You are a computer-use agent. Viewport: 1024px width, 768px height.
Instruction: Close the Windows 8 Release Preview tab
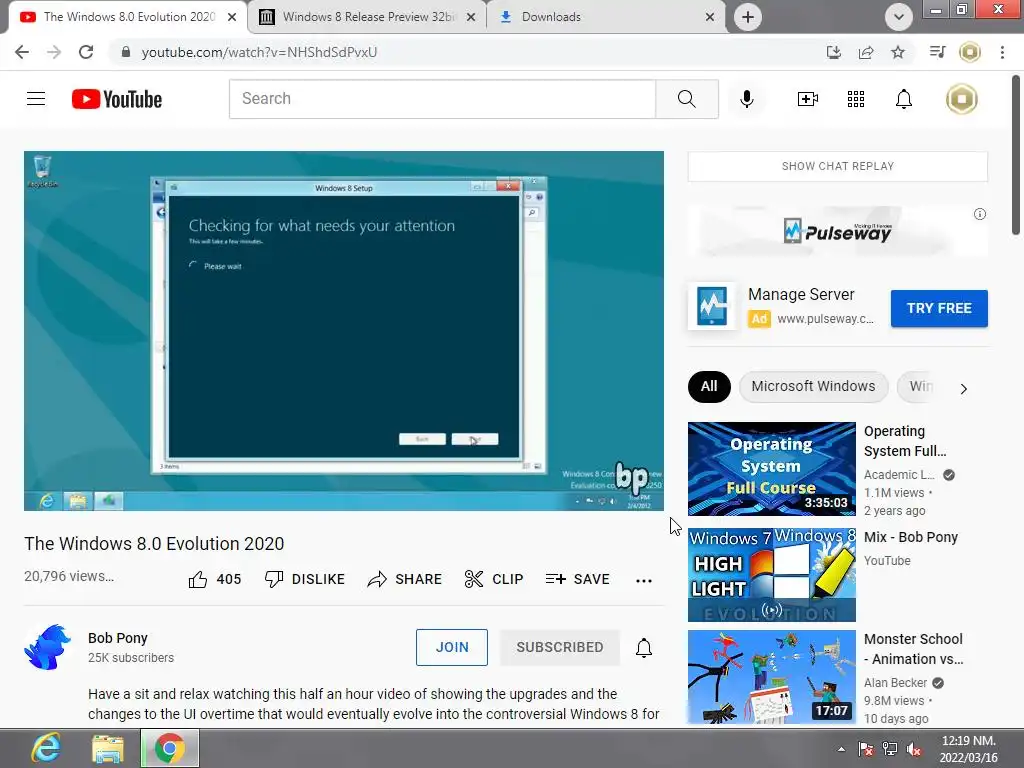click(471, 17)
